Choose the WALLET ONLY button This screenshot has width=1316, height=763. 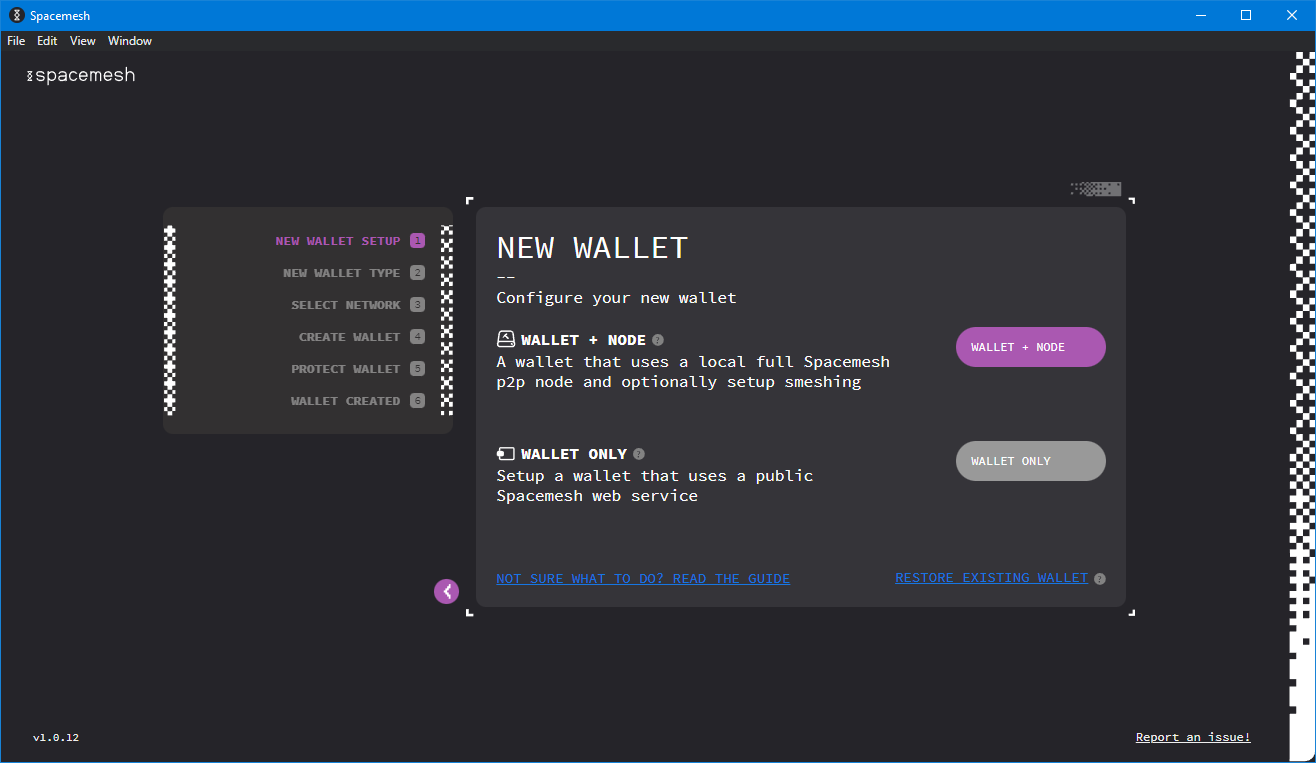click(x=1031, y=461)
